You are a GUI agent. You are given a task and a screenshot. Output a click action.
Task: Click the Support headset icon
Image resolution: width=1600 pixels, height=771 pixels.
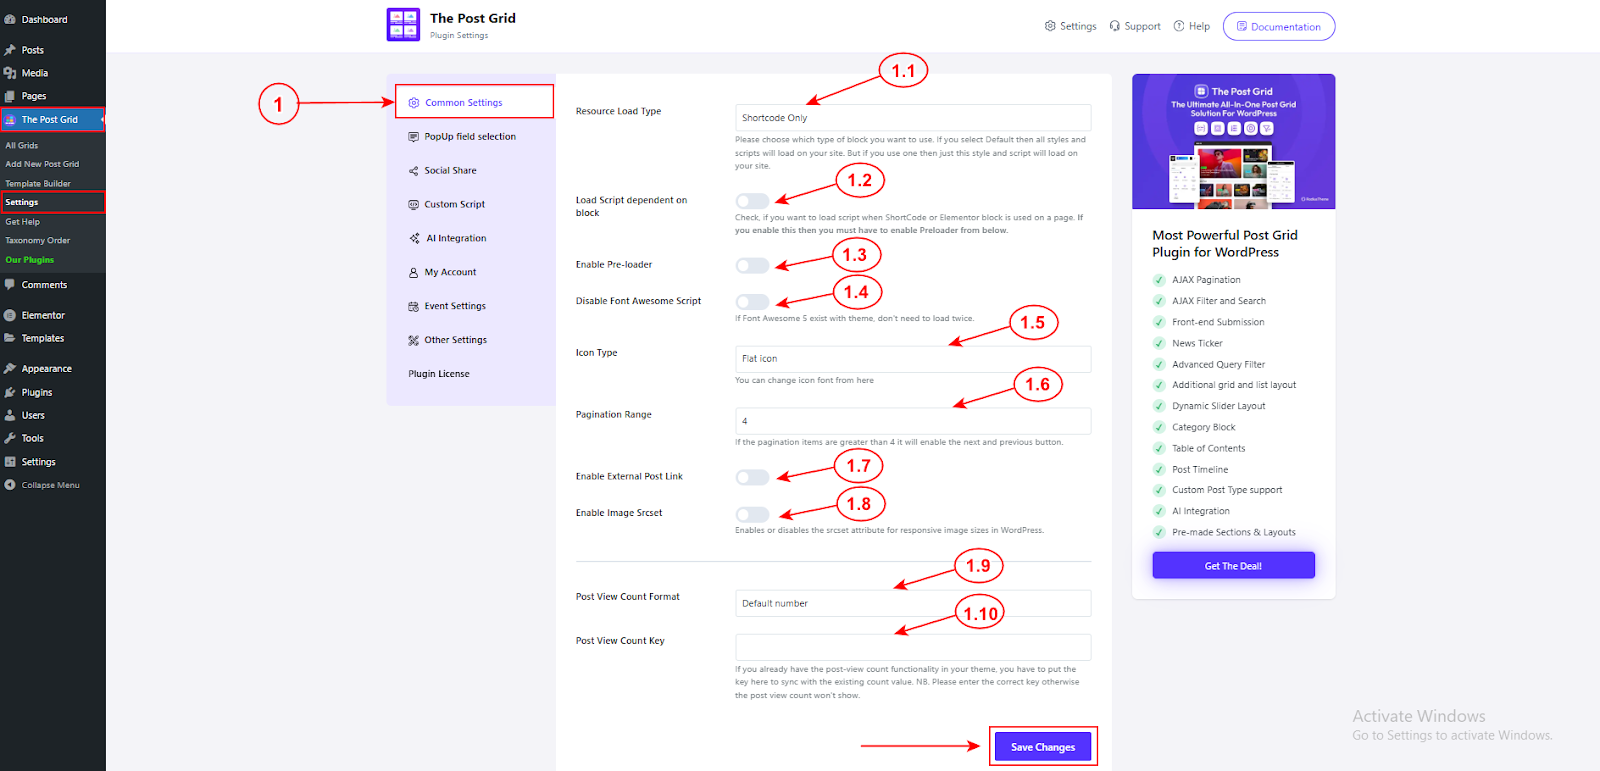(x=1114, y=26)
